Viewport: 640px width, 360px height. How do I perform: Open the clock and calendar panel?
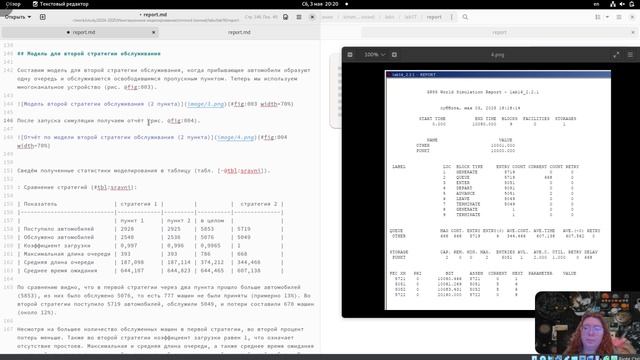[320, 4]
